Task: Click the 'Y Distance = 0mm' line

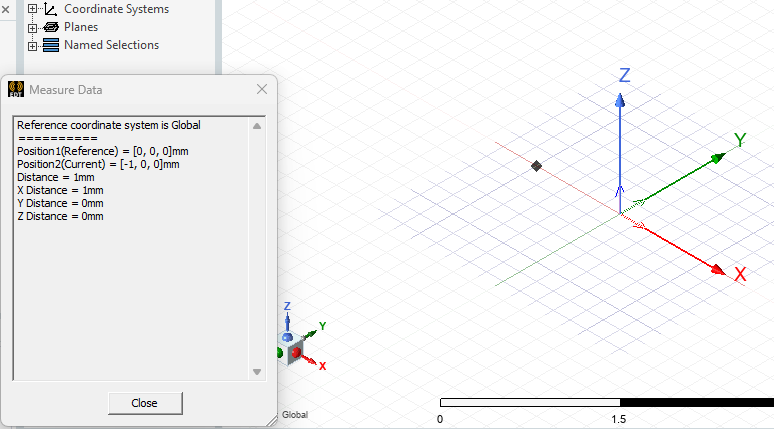Action: point(60,203)
